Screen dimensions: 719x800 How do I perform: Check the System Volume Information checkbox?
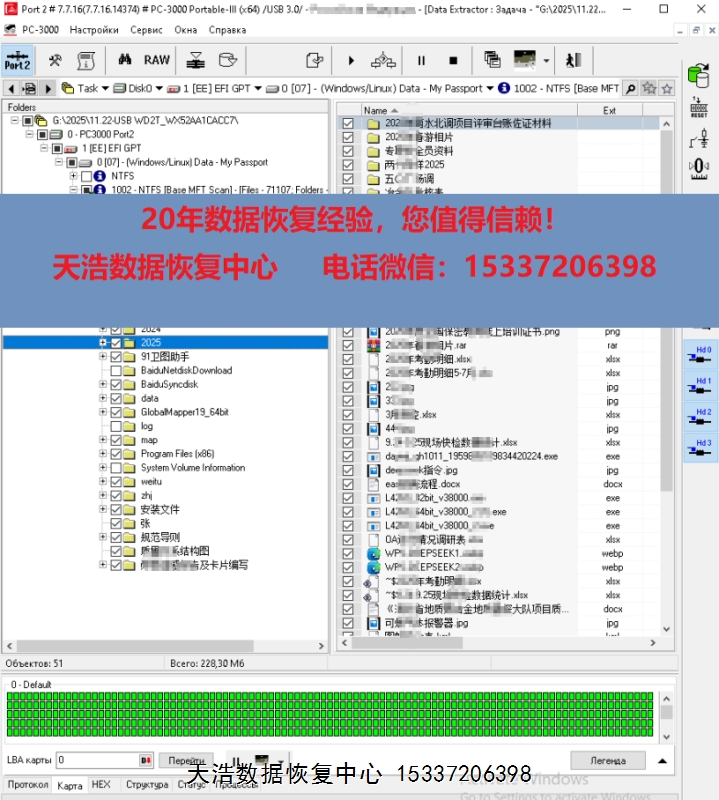(116, 468)
